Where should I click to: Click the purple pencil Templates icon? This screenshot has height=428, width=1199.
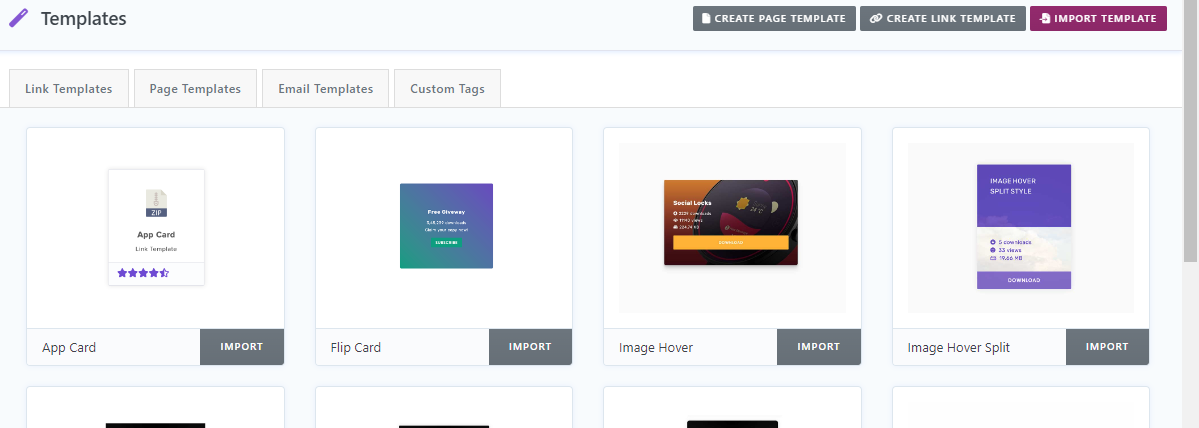click(18, 18)
